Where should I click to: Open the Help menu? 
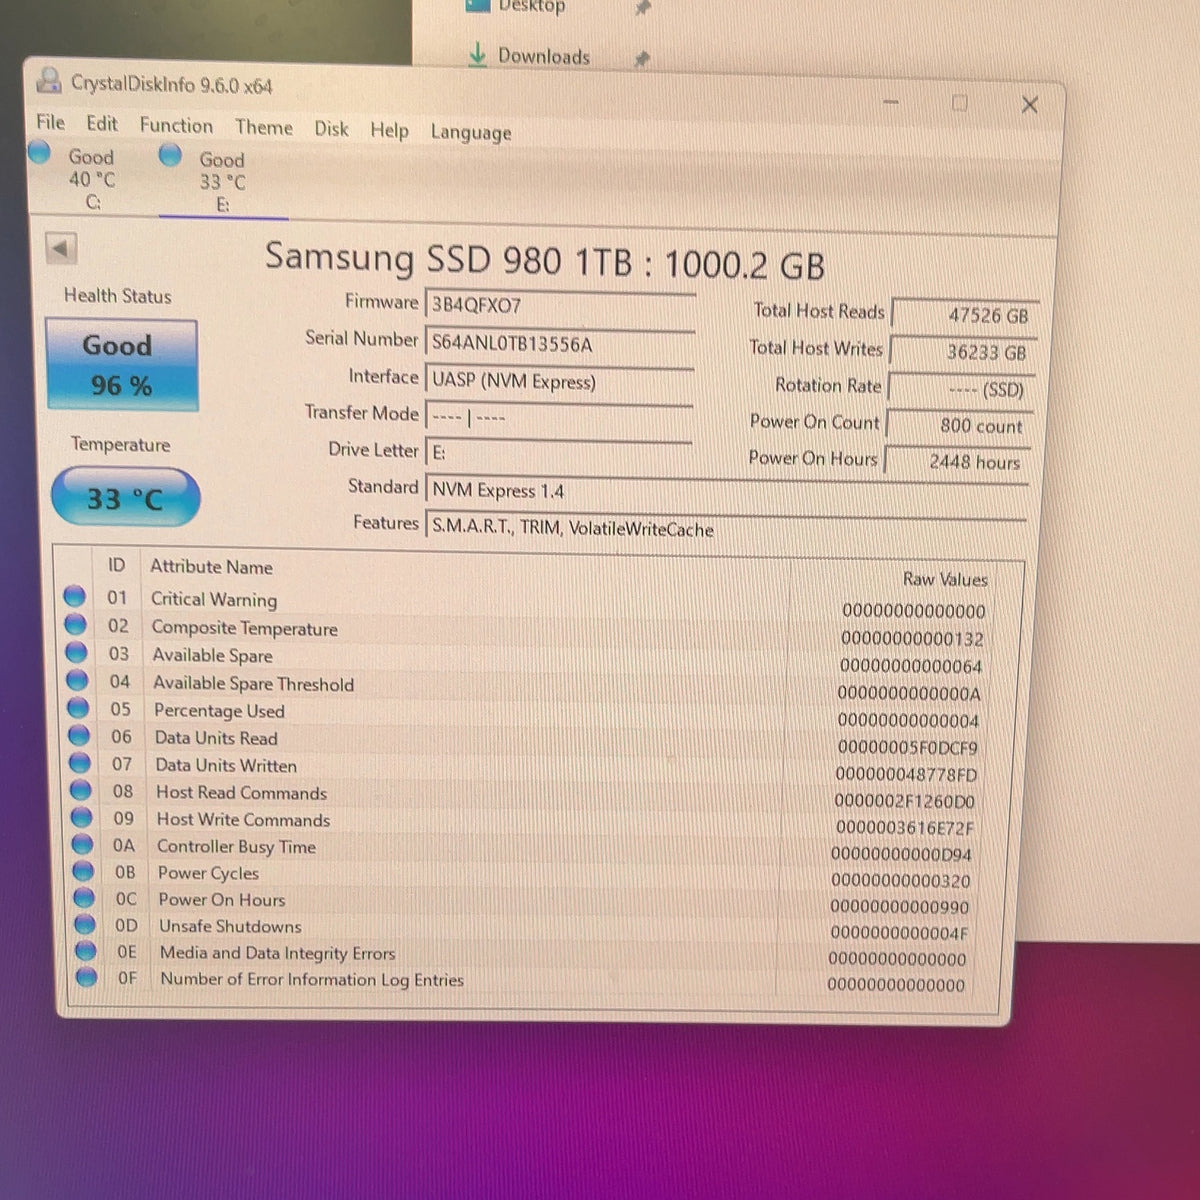point(389,130)
